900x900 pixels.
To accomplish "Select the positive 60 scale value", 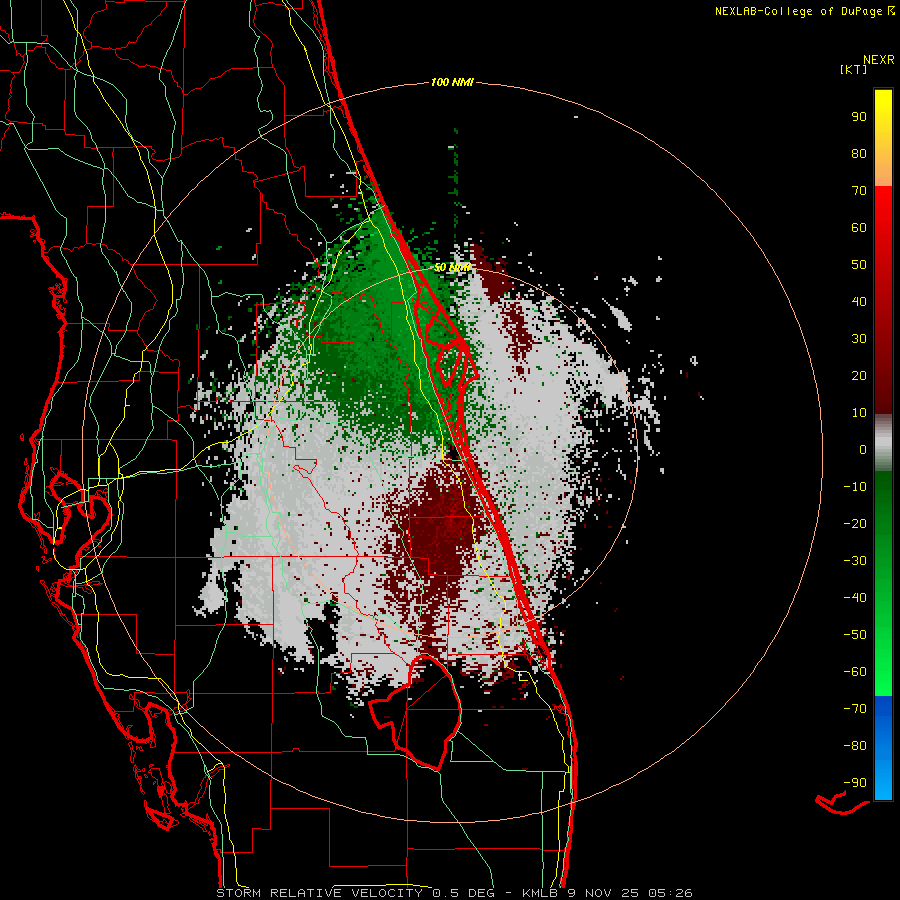I will click(859, 227).
